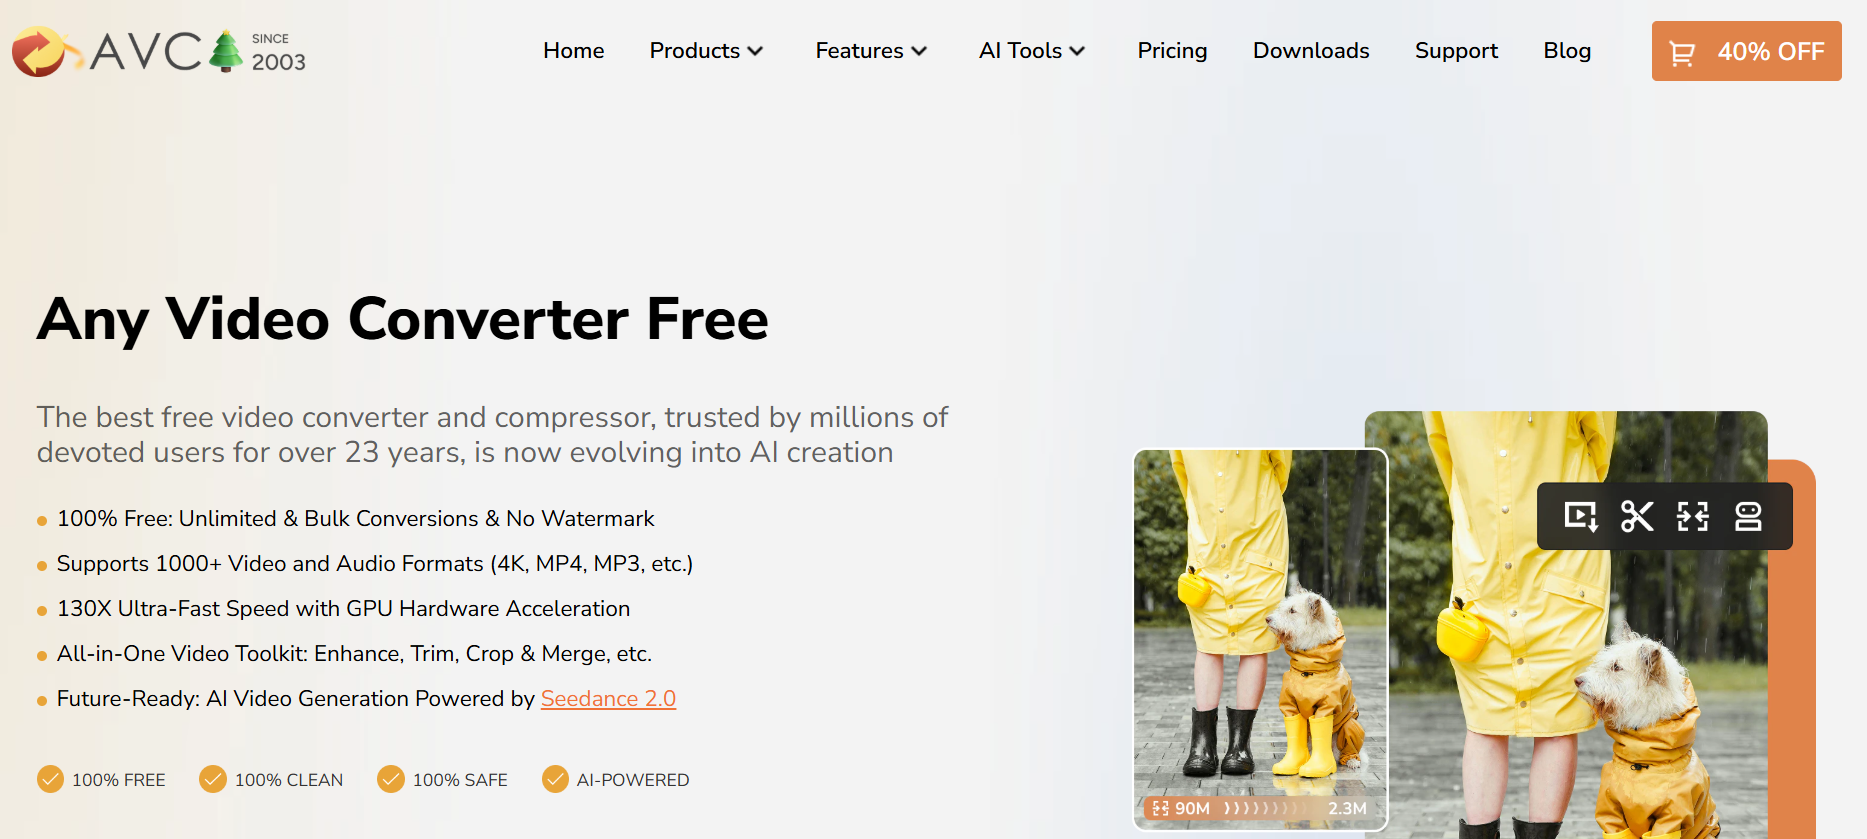Click the 90M compress icon on thumbnail
This screenshot has width=1867, height=839.
coord(1160,808)
